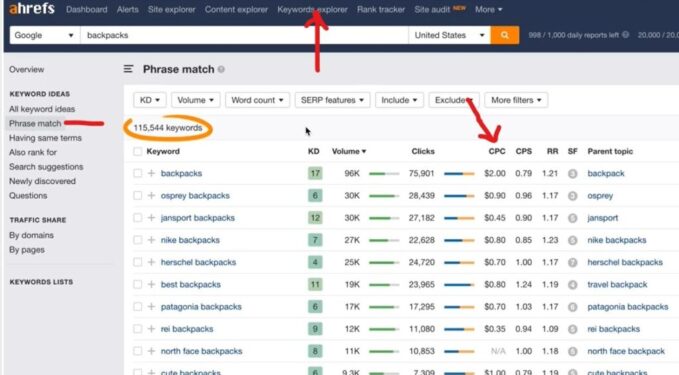Screen dimensions: 679x375
Task: Tick the select-all checkbox in Keyword header
Action: [x=137, y=152]
